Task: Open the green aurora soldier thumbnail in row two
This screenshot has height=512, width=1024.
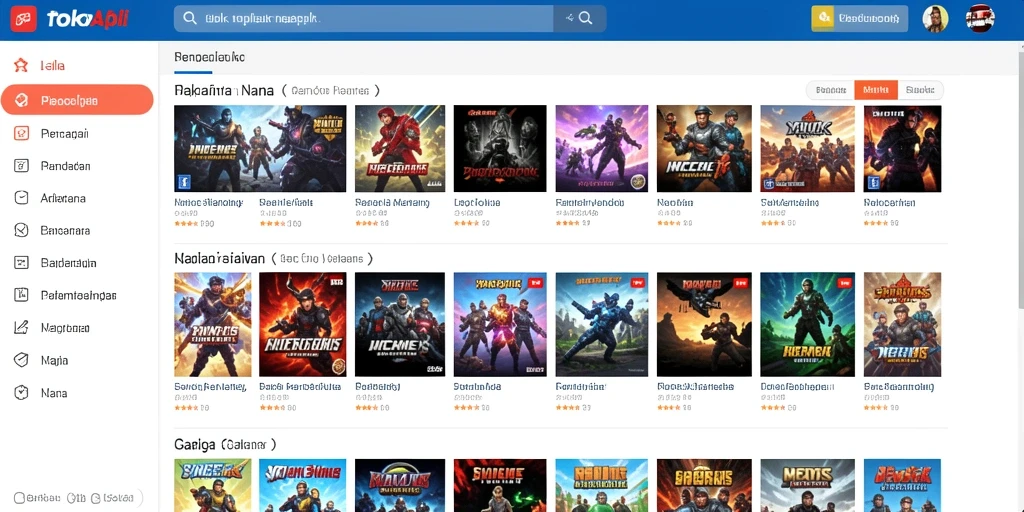Action: pyautogui.click(x=807, y=325)
